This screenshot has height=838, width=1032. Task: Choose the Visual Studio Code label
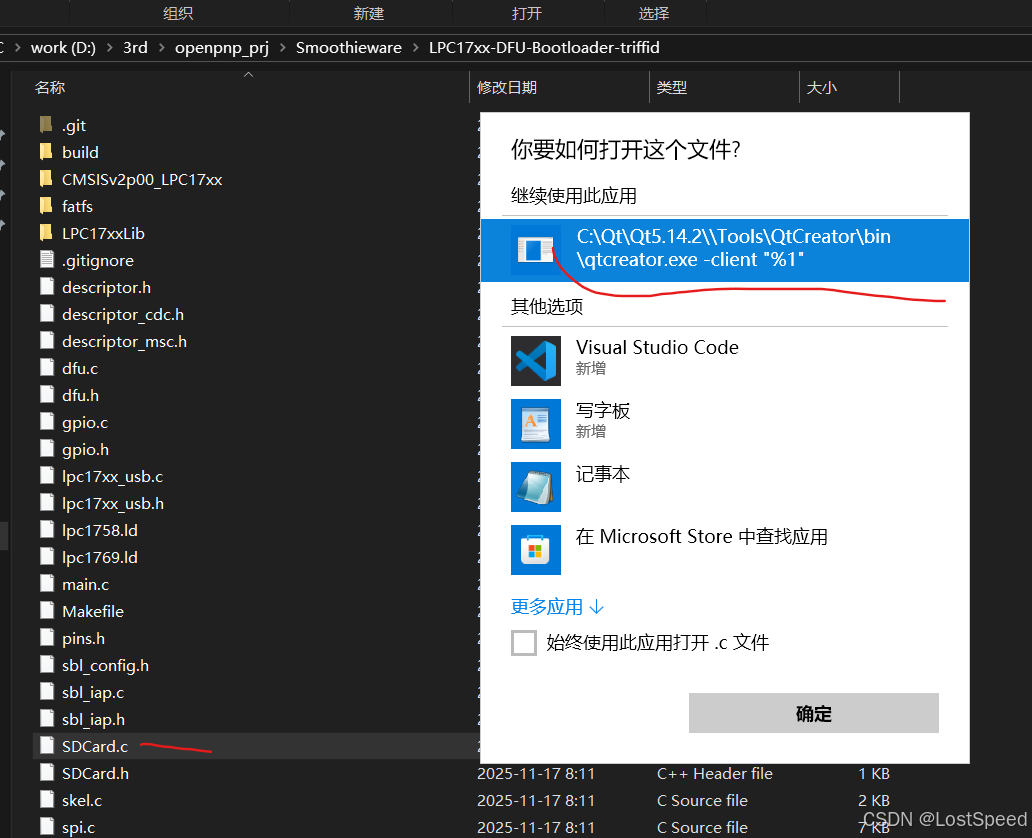(x=658, y=347)
